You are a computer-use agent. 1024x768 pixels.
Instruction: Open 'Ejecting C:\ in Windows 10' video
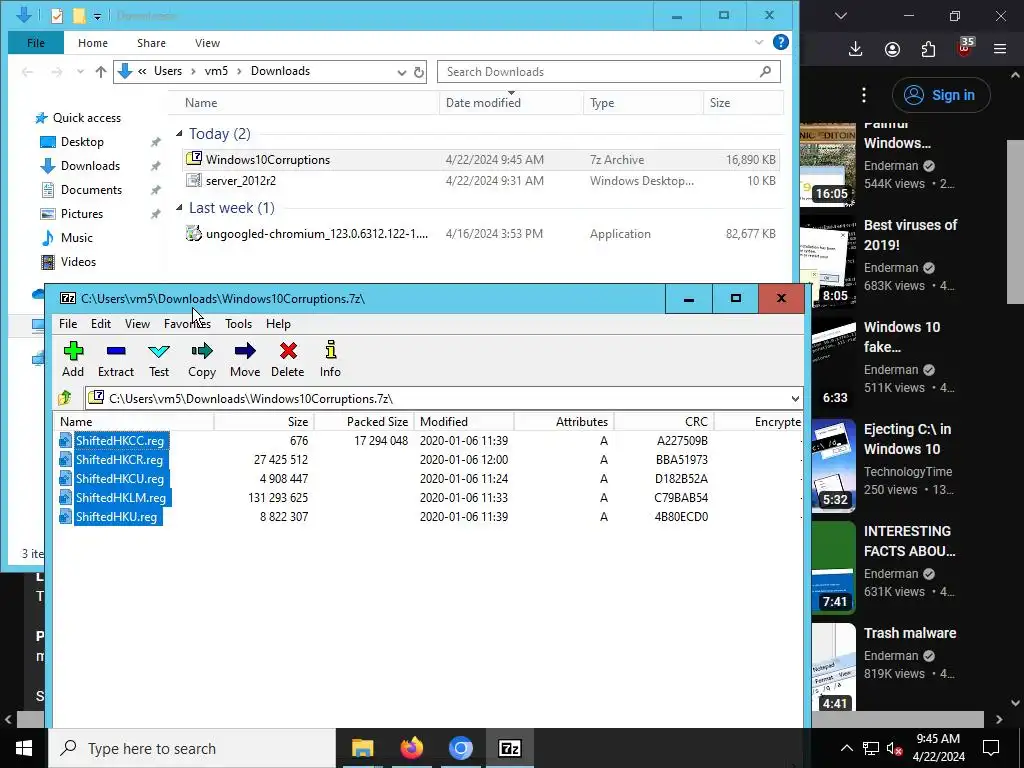[907, 439]
